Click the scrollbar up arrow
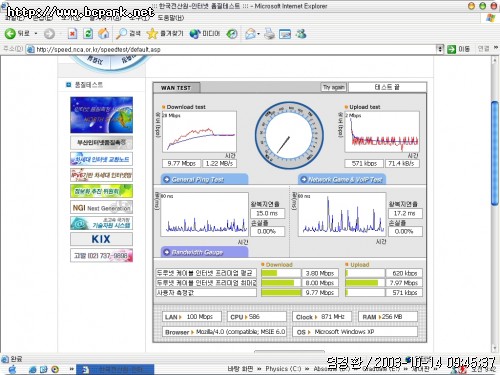 pyautogui.click(x=495, y=60)
